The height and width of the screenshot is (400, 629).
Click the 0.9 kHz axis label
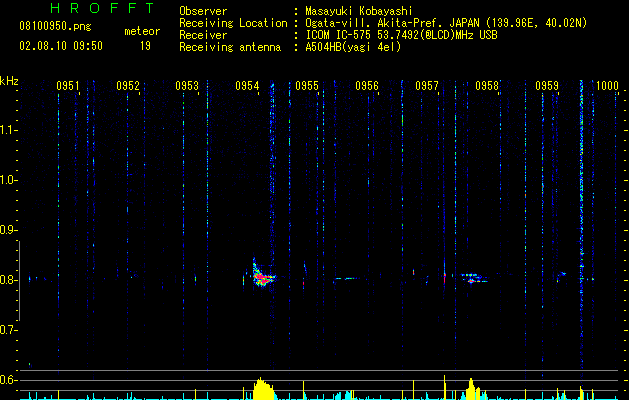(8, 230)
